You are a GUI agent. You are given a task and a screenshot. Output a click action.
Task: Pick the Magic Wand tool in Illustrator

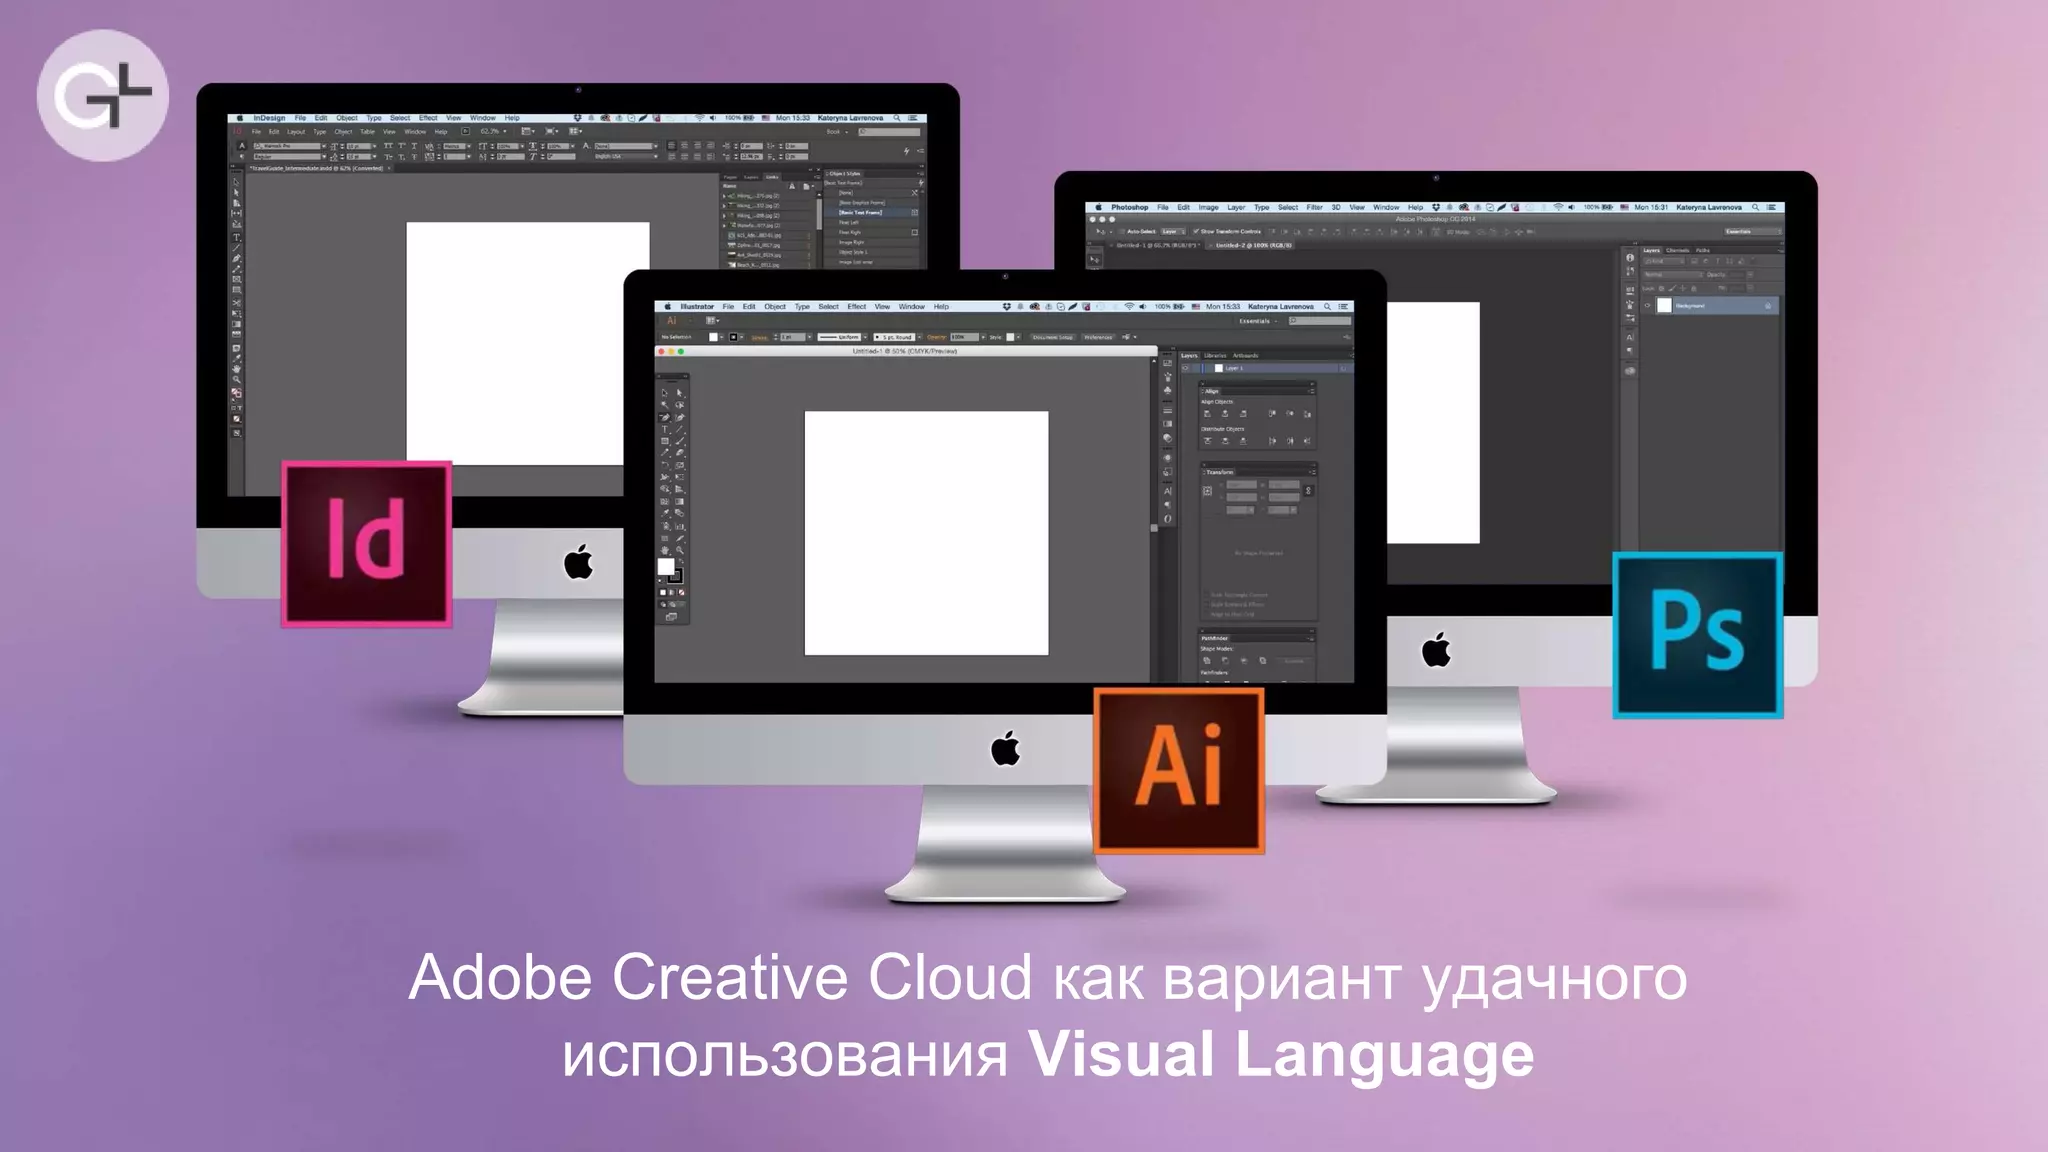click(664, 405)
